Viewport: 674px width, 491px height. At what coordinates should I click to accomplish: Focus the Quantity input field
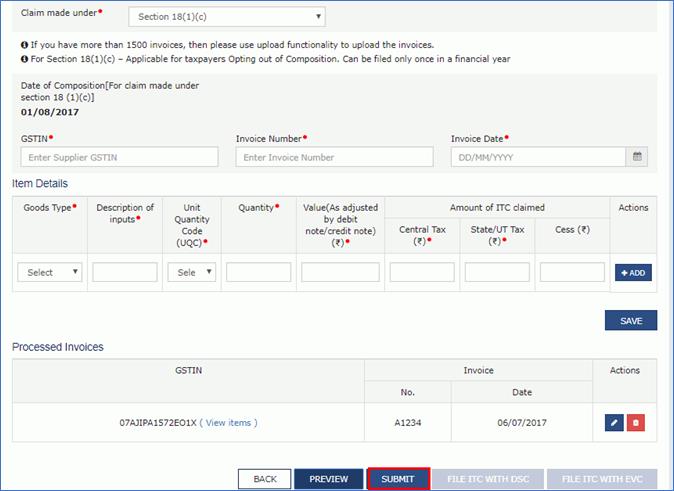click(x=258, y=272)
